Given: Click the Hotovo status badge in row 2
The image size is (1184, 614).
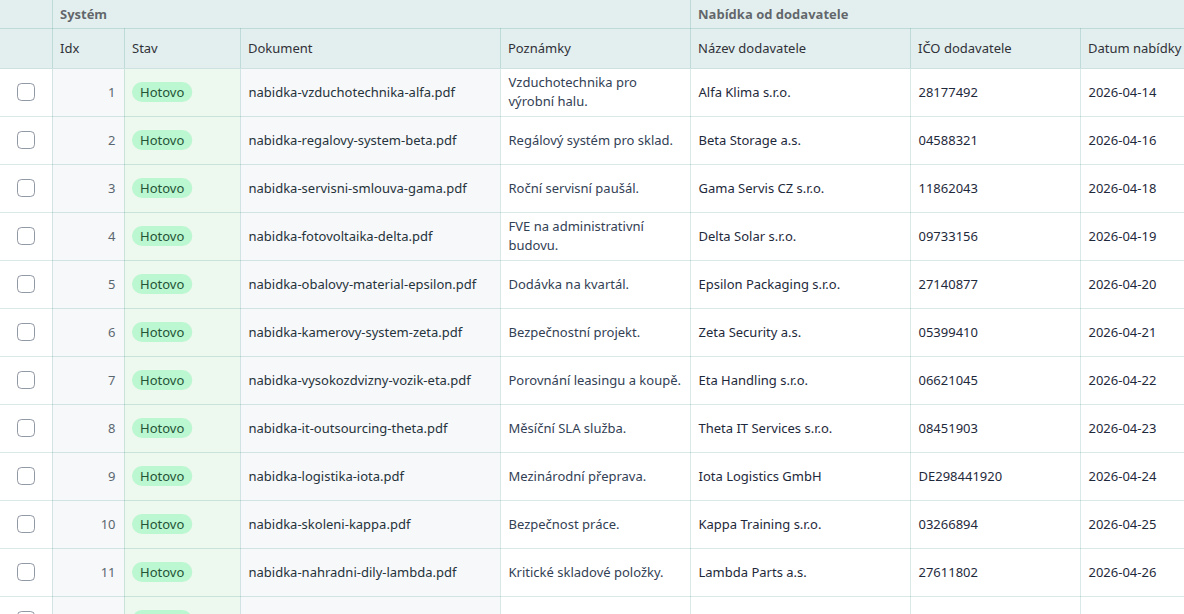Looking at the screenshot, I should pyautogui.click(x=162, y=140).
